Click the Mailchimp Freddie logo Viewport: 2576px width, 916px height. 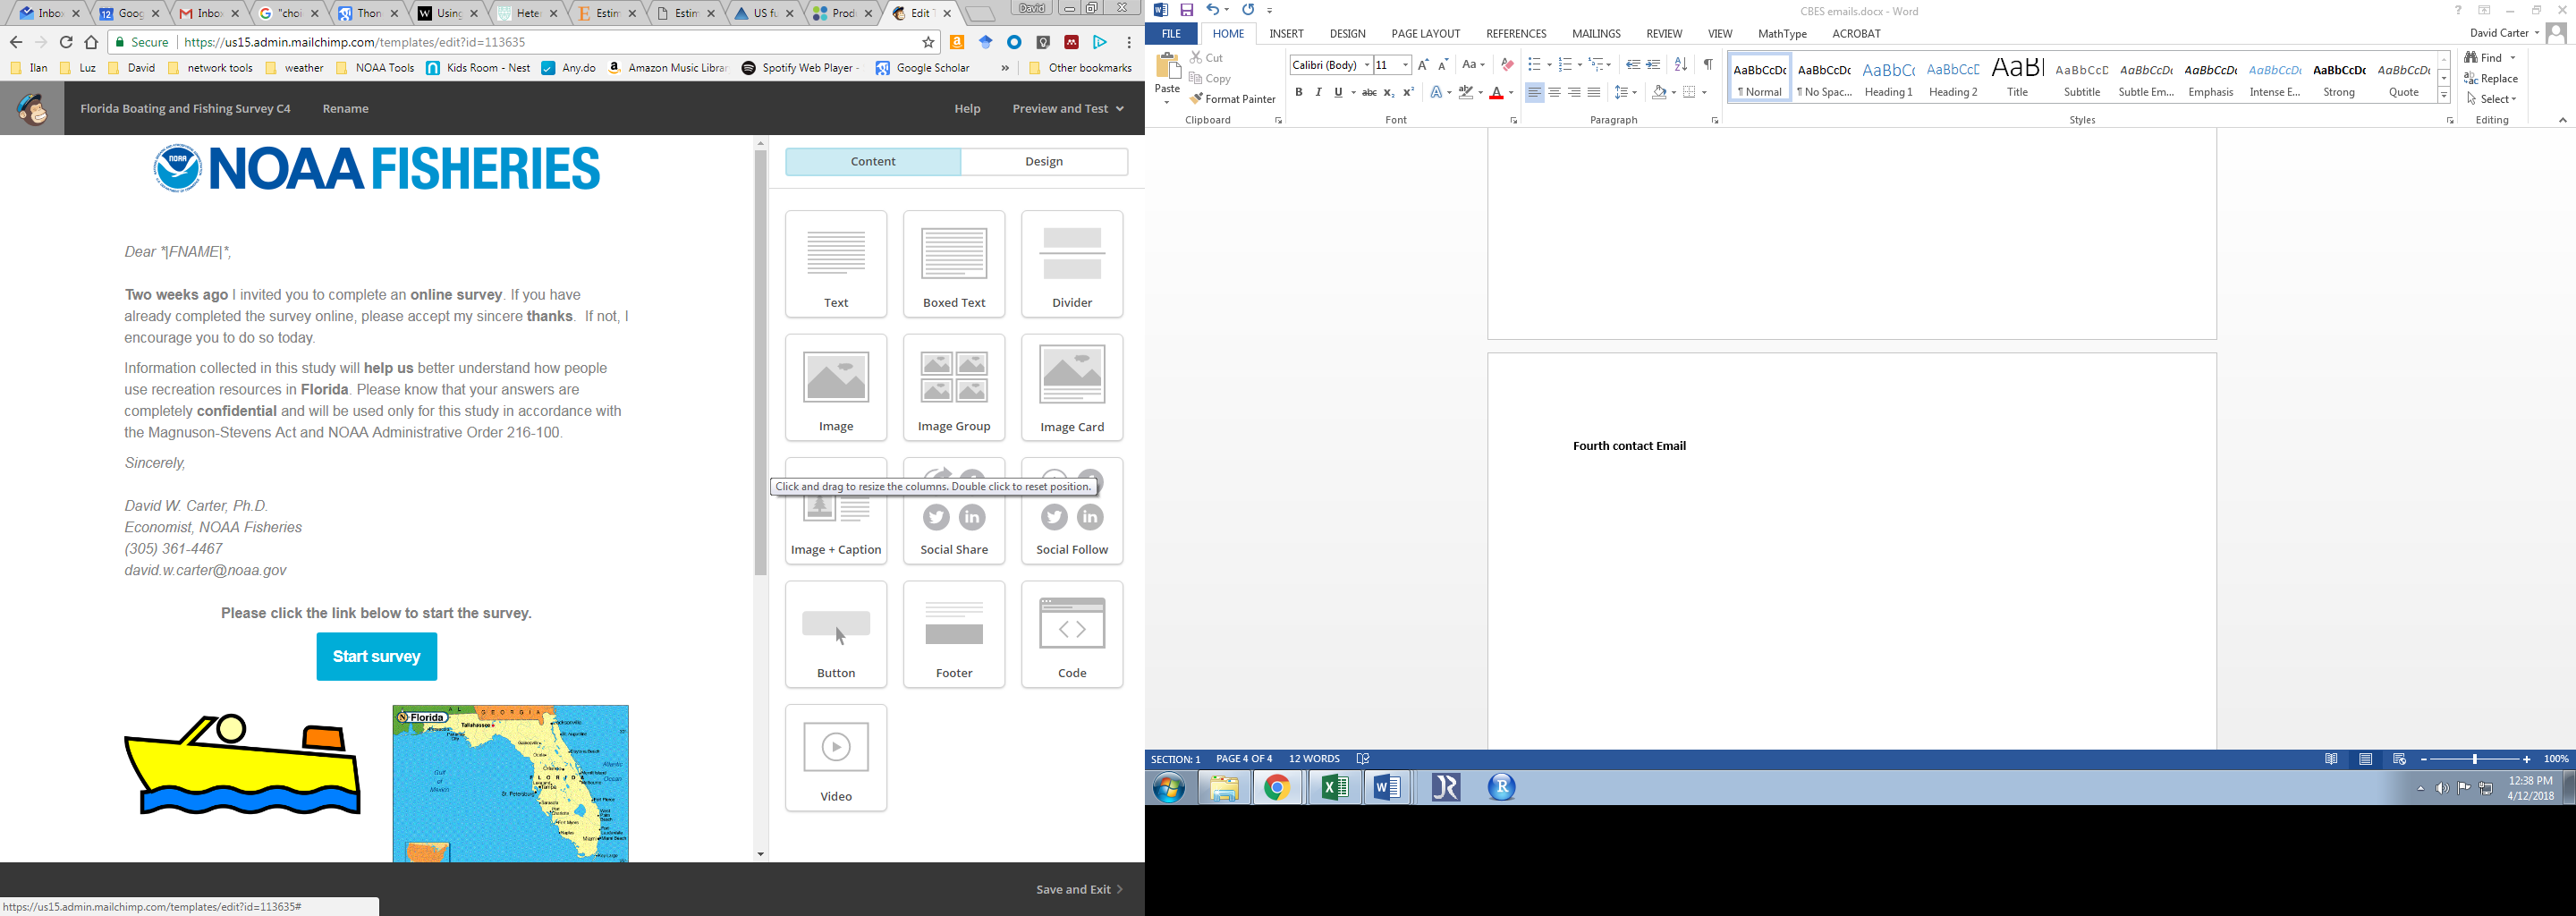[32, 108]
